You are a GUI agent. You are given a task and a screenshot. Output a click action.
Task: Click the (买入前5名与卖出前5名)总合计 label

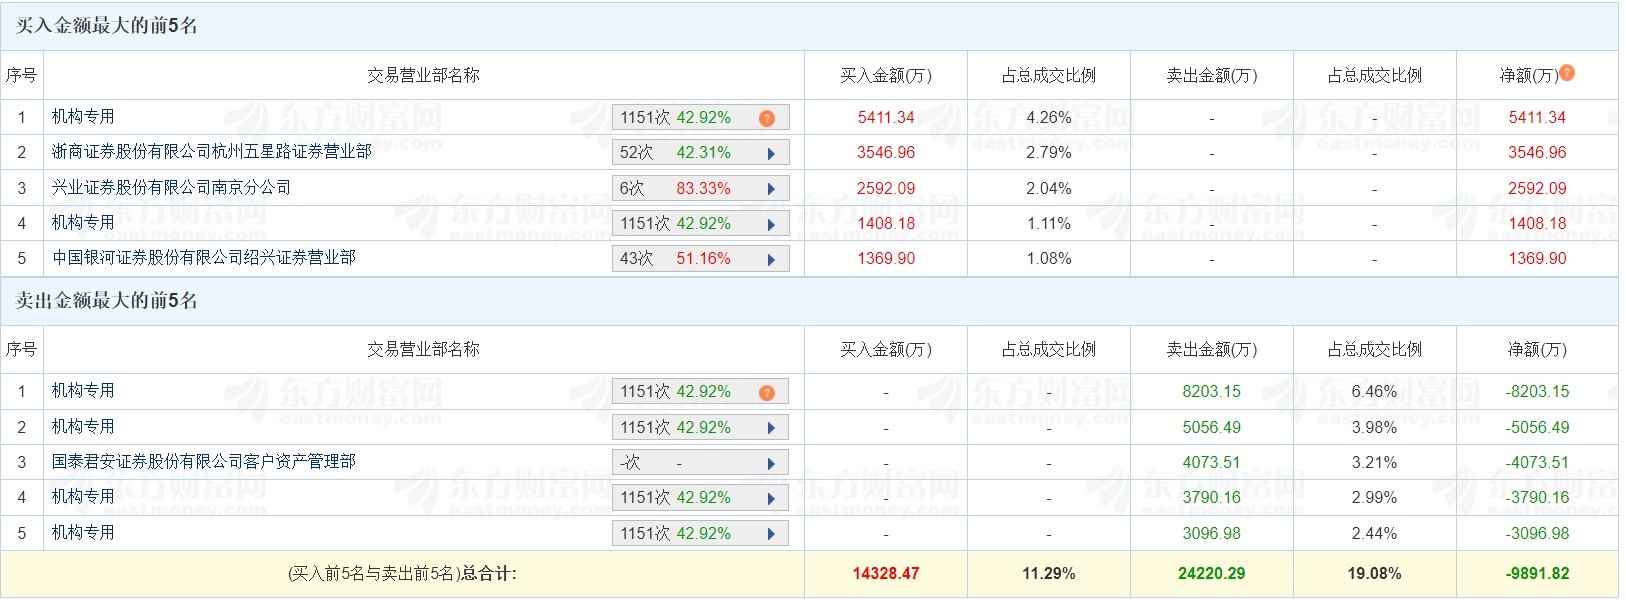(402, 574)
